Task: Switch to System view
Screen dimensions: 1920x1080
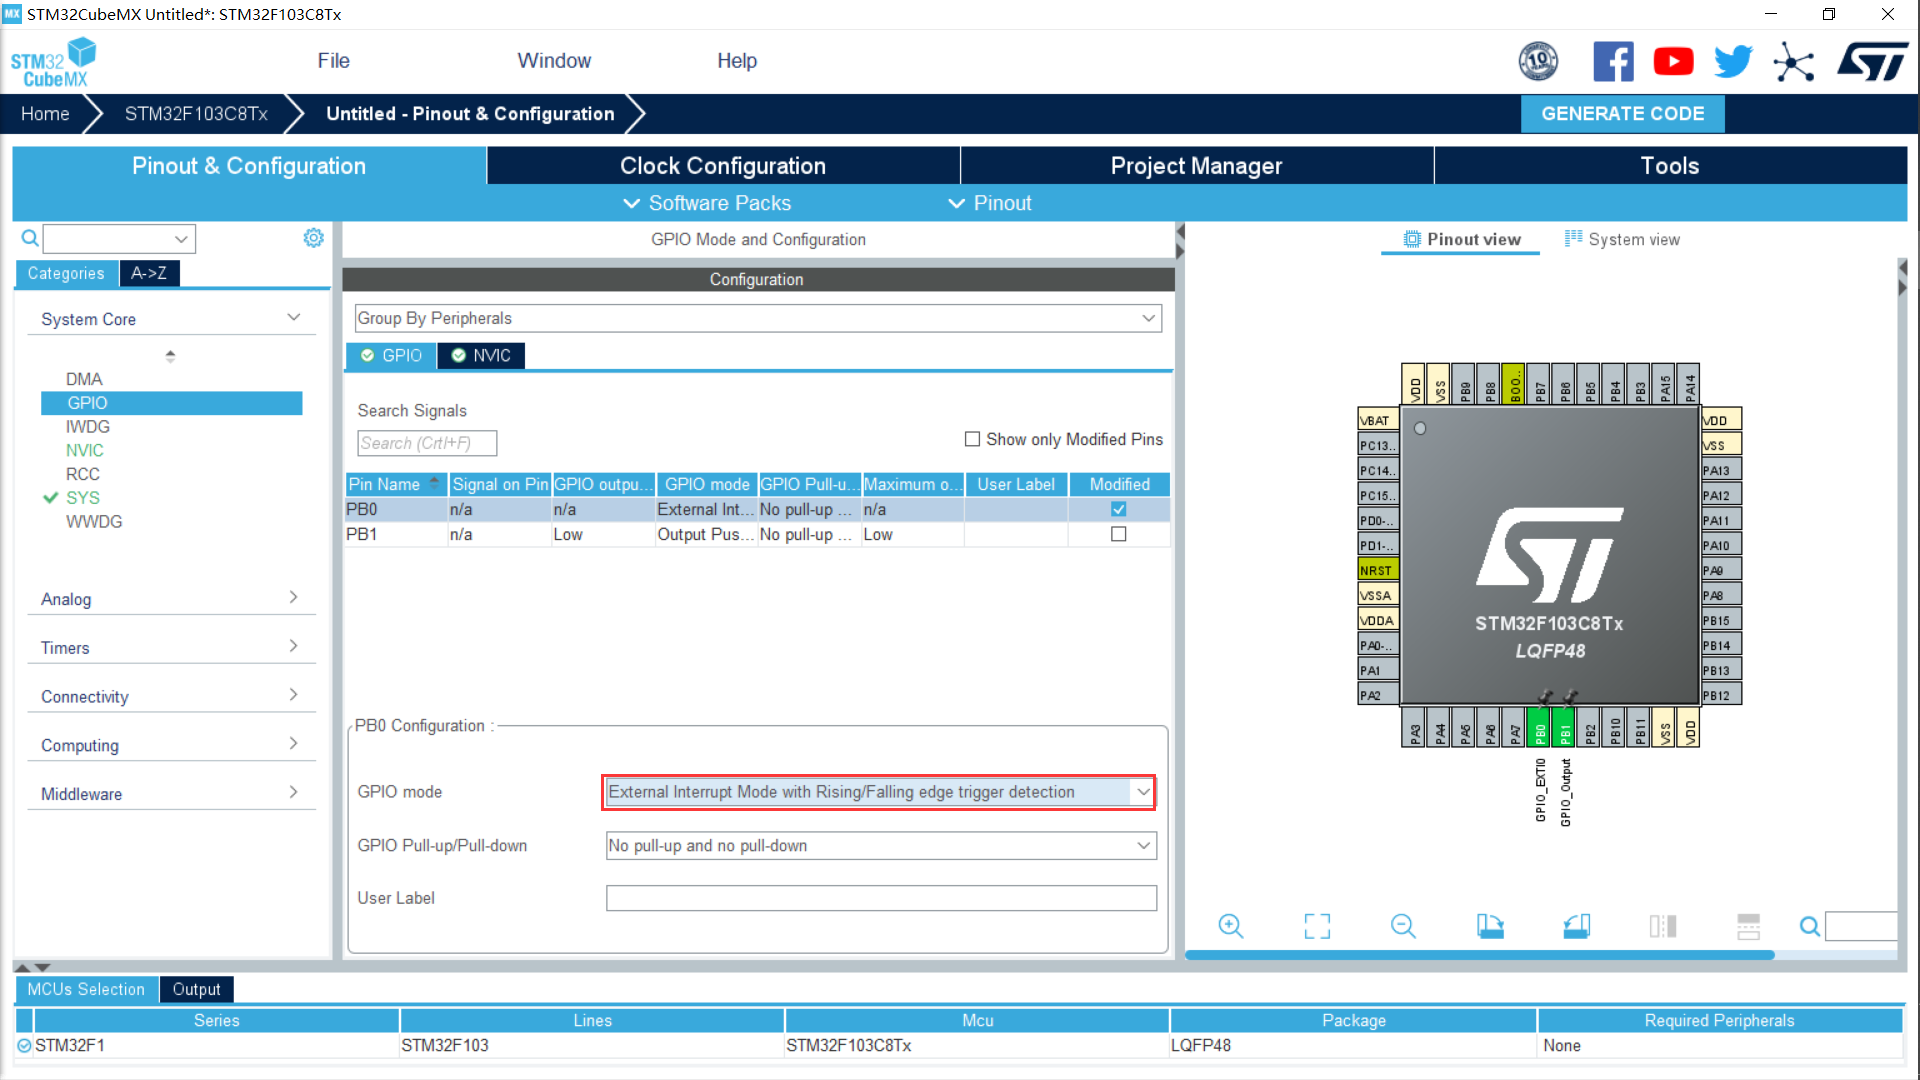Action: click(1622, 239)
